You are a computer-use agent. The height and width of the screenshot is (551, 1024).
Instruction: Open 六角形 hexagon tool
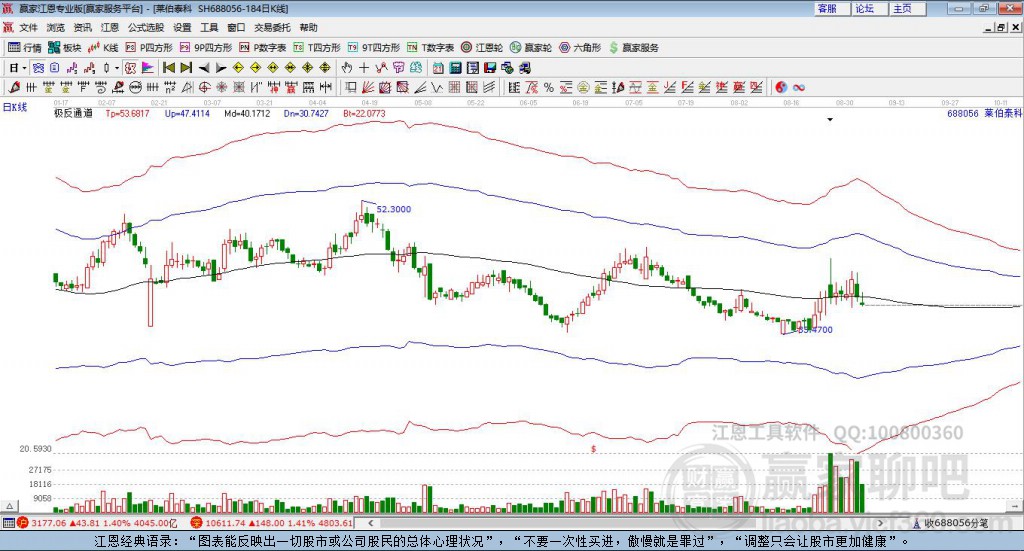pyautogui.click(x=580, y=48)
